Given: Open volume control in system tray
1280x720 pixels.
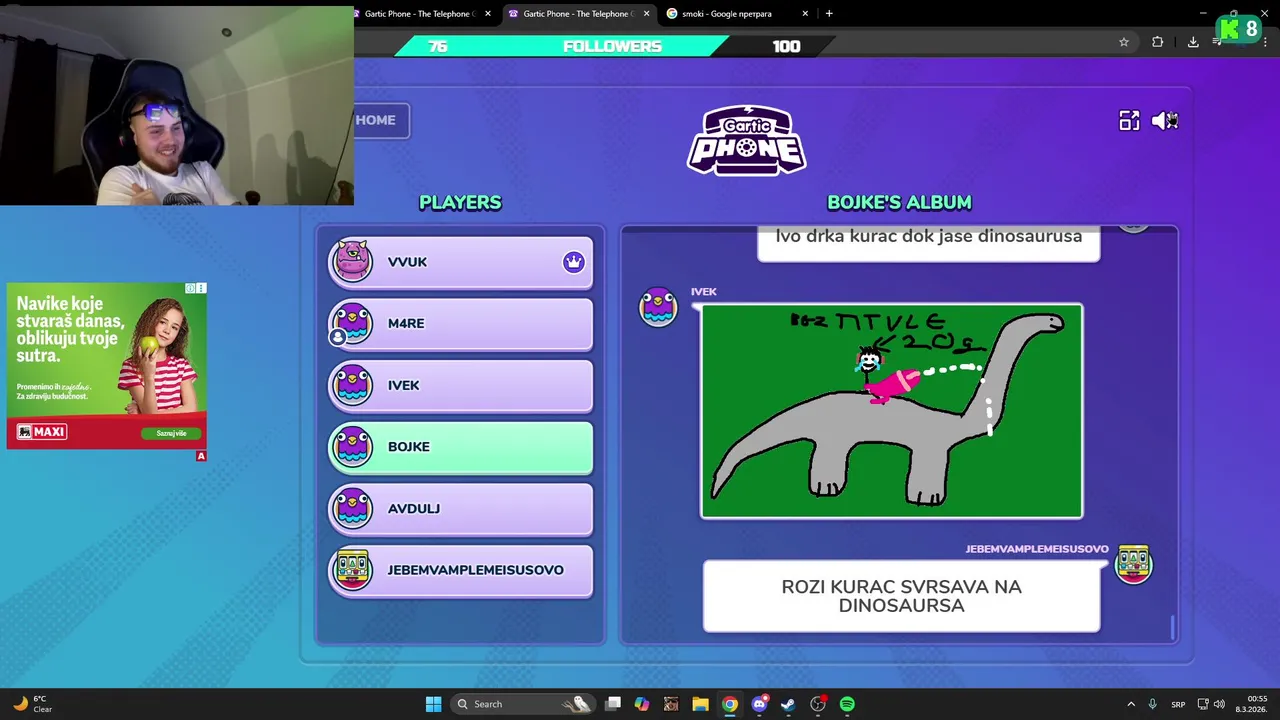Looking at the screenshot, I should coord(1219,704).
